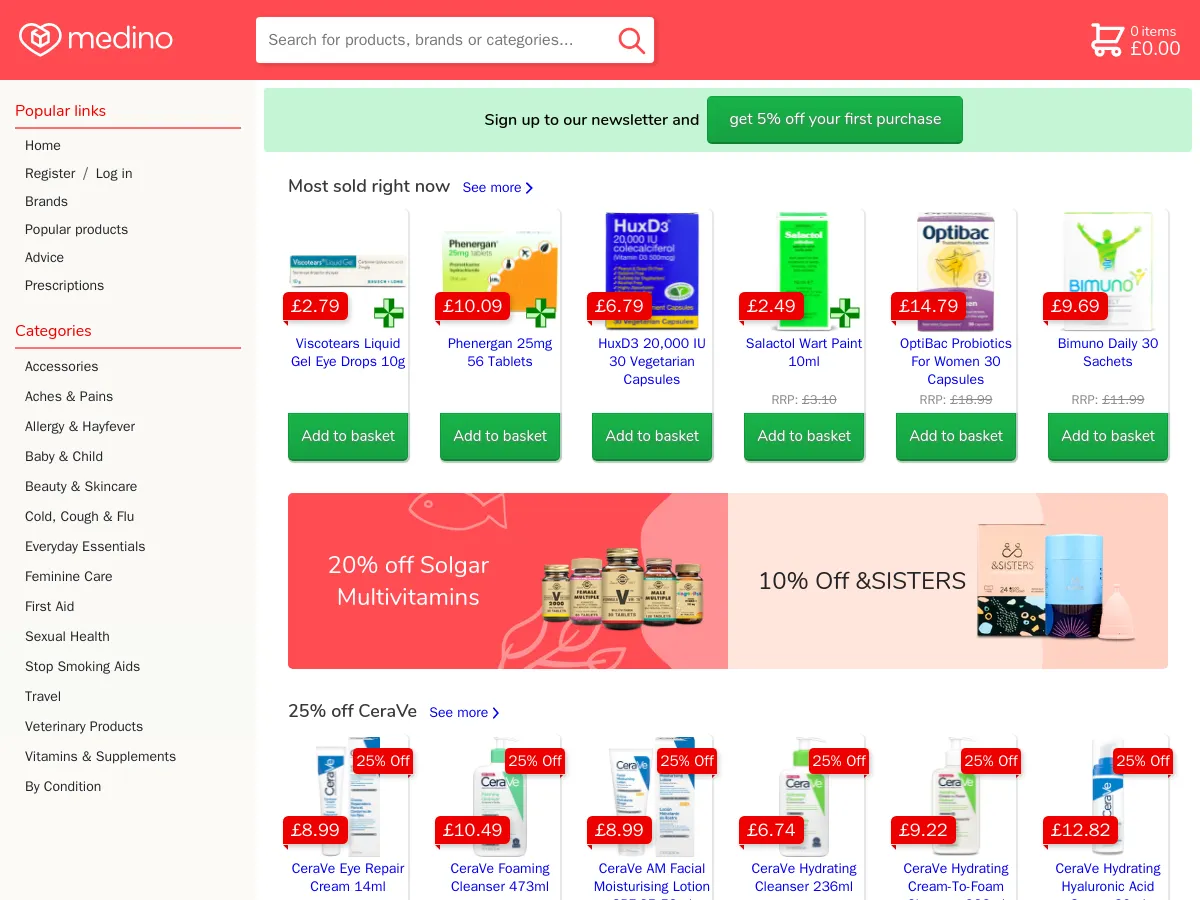The width and height of the screenshot is (1200, 900).
Task: Open the By Condition category
Action: coord(63,786)
